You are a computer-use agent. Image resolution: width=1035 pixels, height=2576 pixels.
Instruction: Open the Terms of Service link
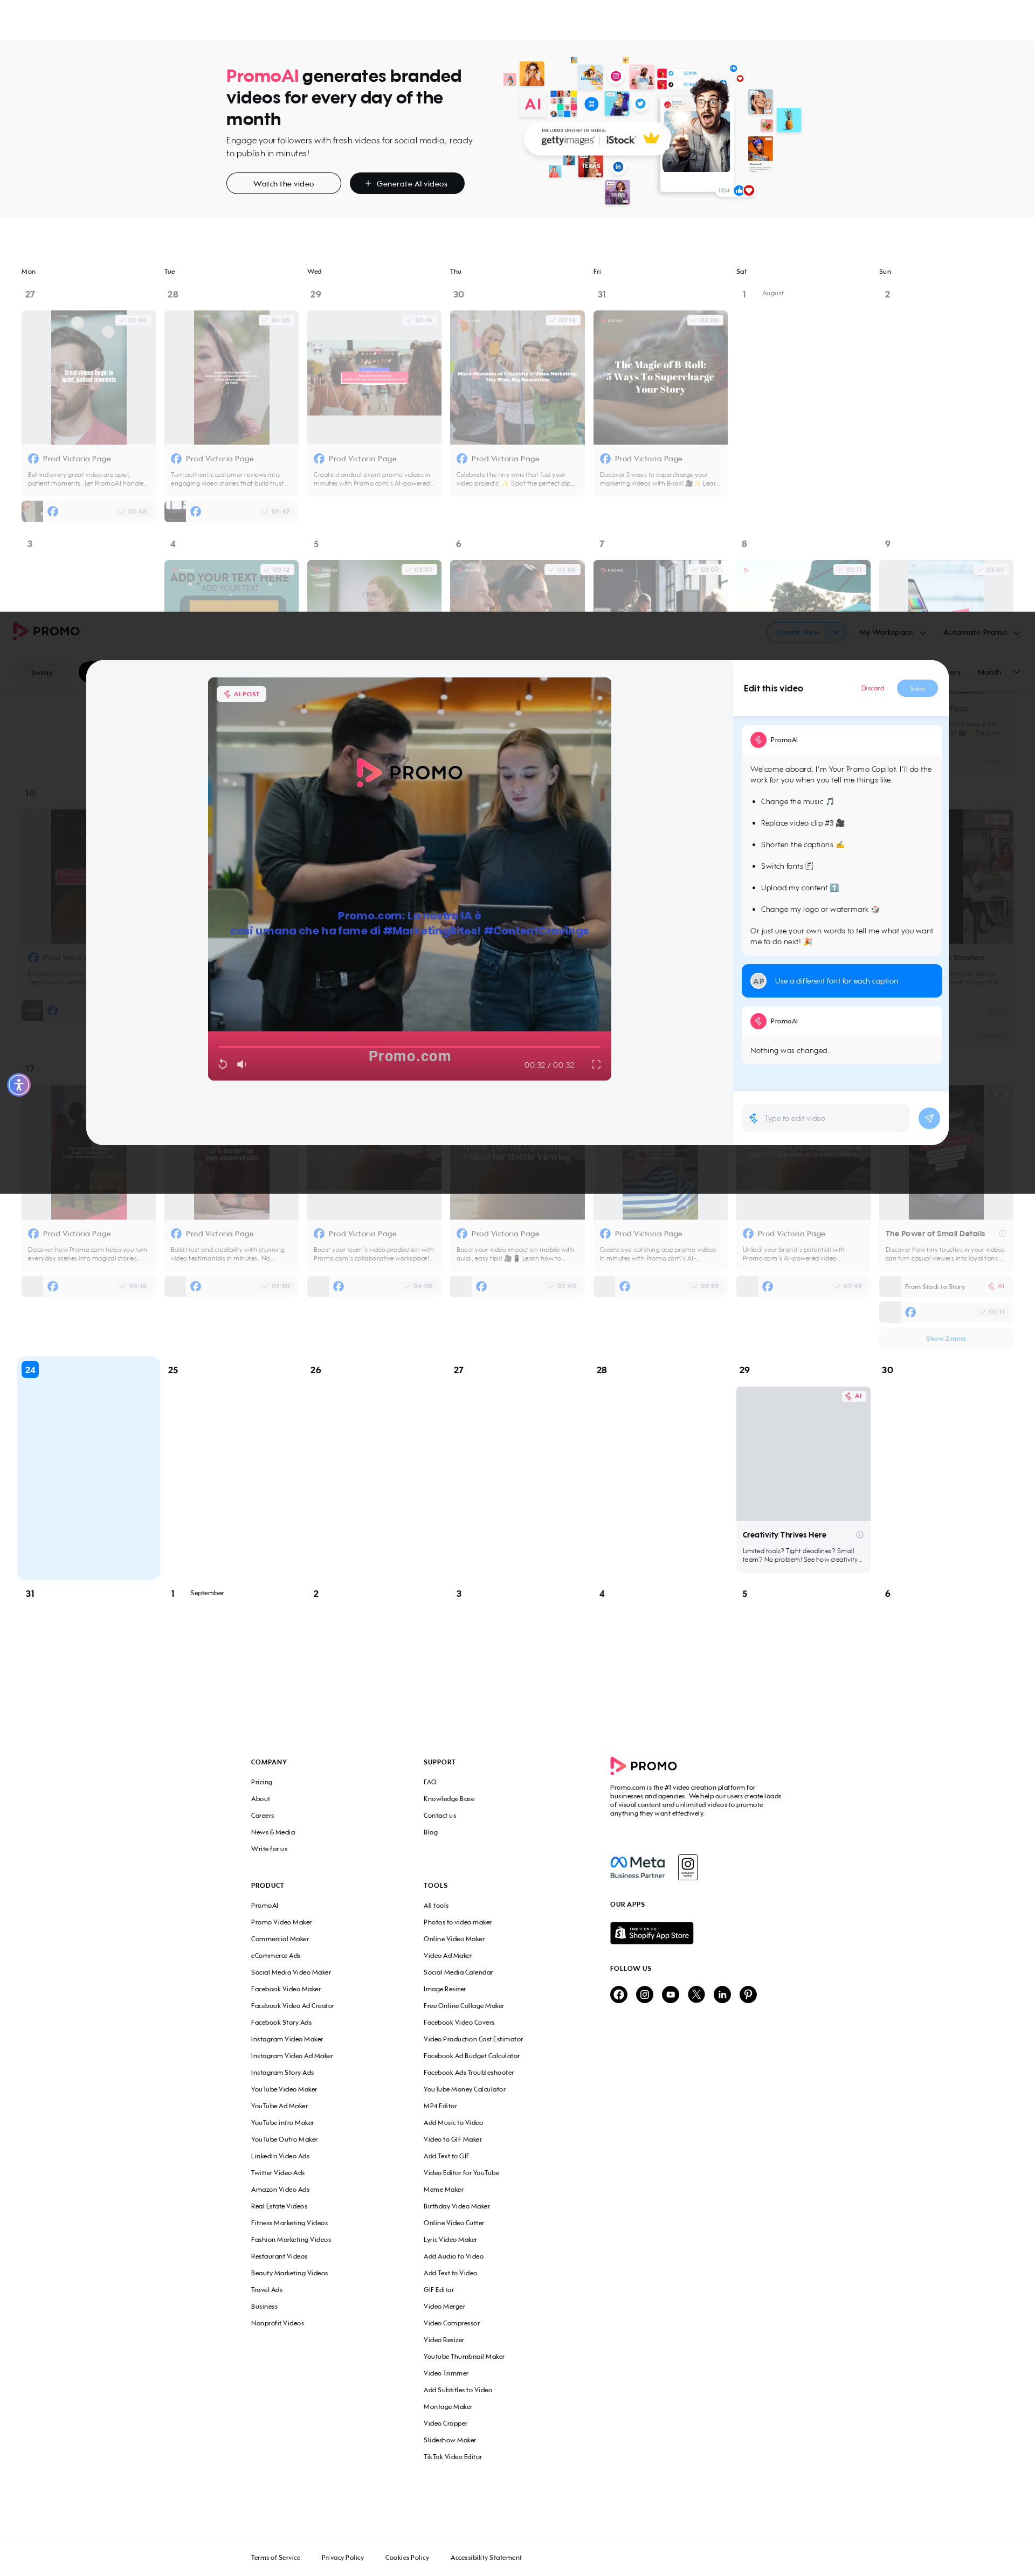tap(275, 2557)
